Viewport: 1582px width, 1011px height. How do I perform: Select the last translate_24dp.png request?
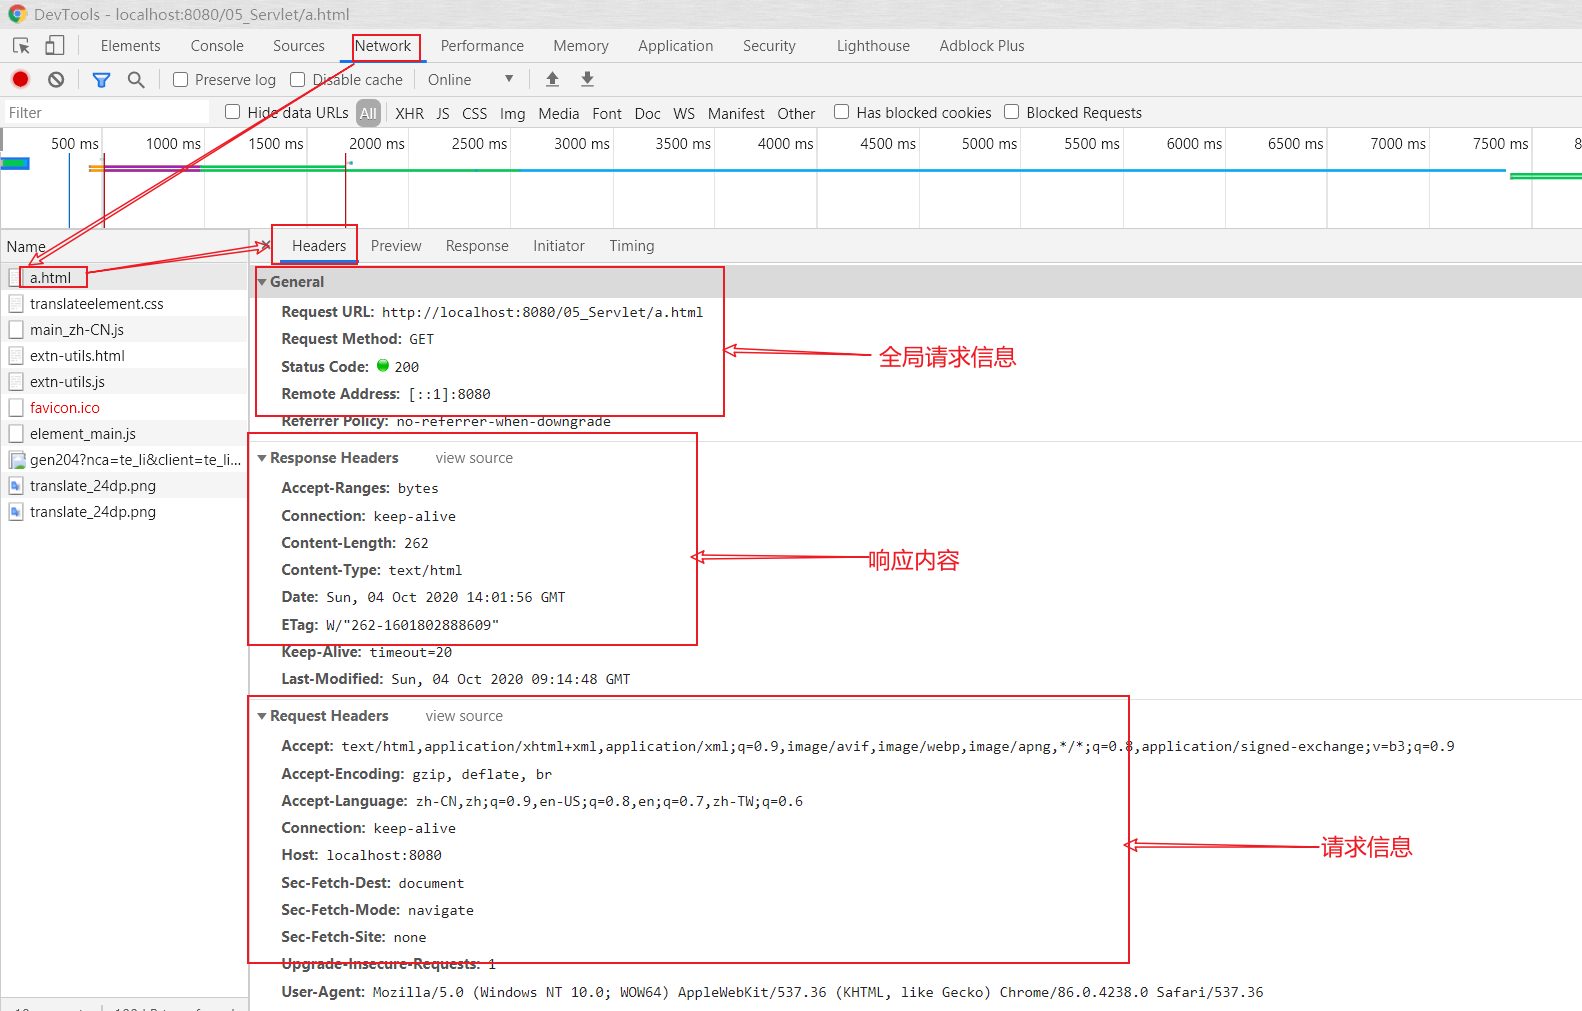coord(124,512)
